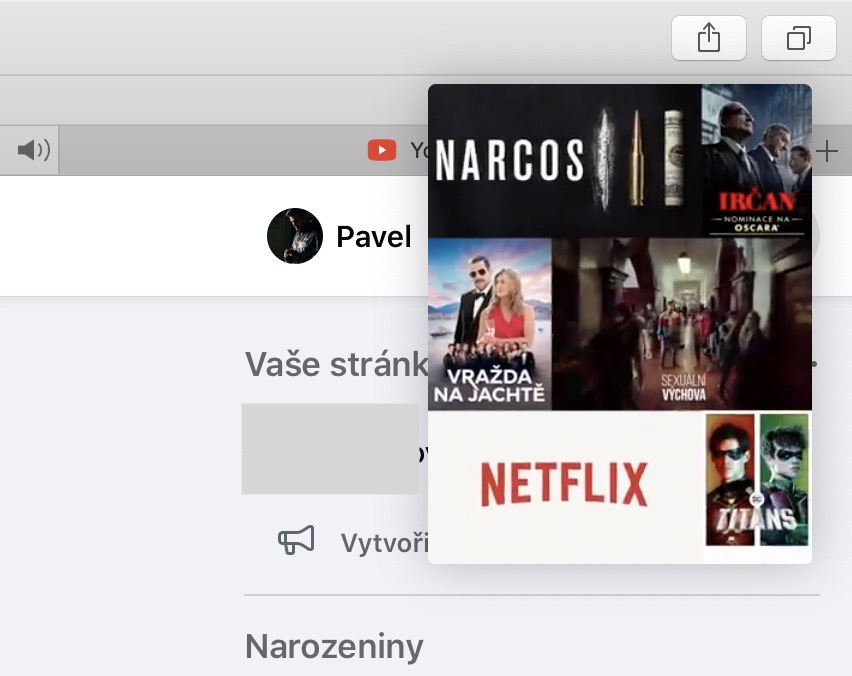Show all tabs overview button
This screenshot has height=676, width=852.
(x=799, y=38)
